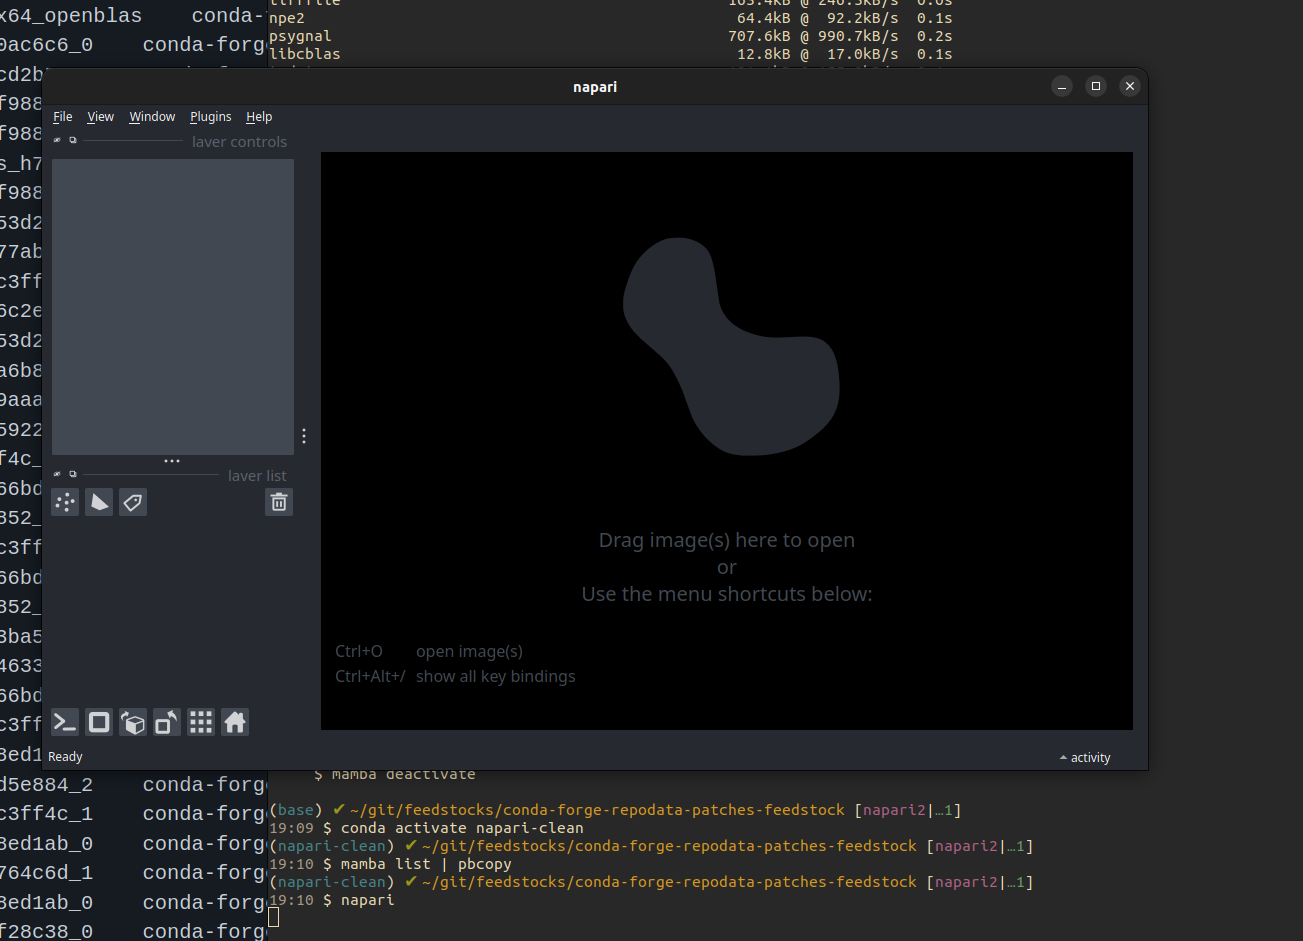
Task: Maximize the napari window
Action: click(1096, 86)
